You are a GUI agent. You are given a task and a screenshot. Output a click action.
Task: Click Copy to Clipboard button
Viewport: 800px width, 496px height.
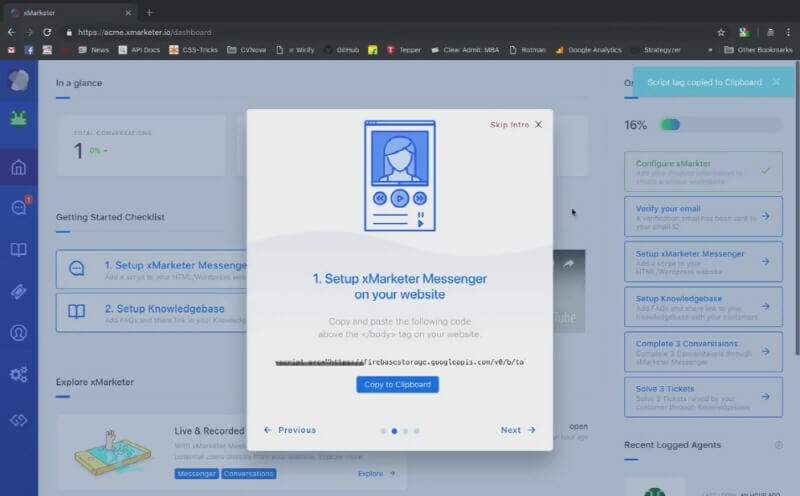(x=397, y=384)
